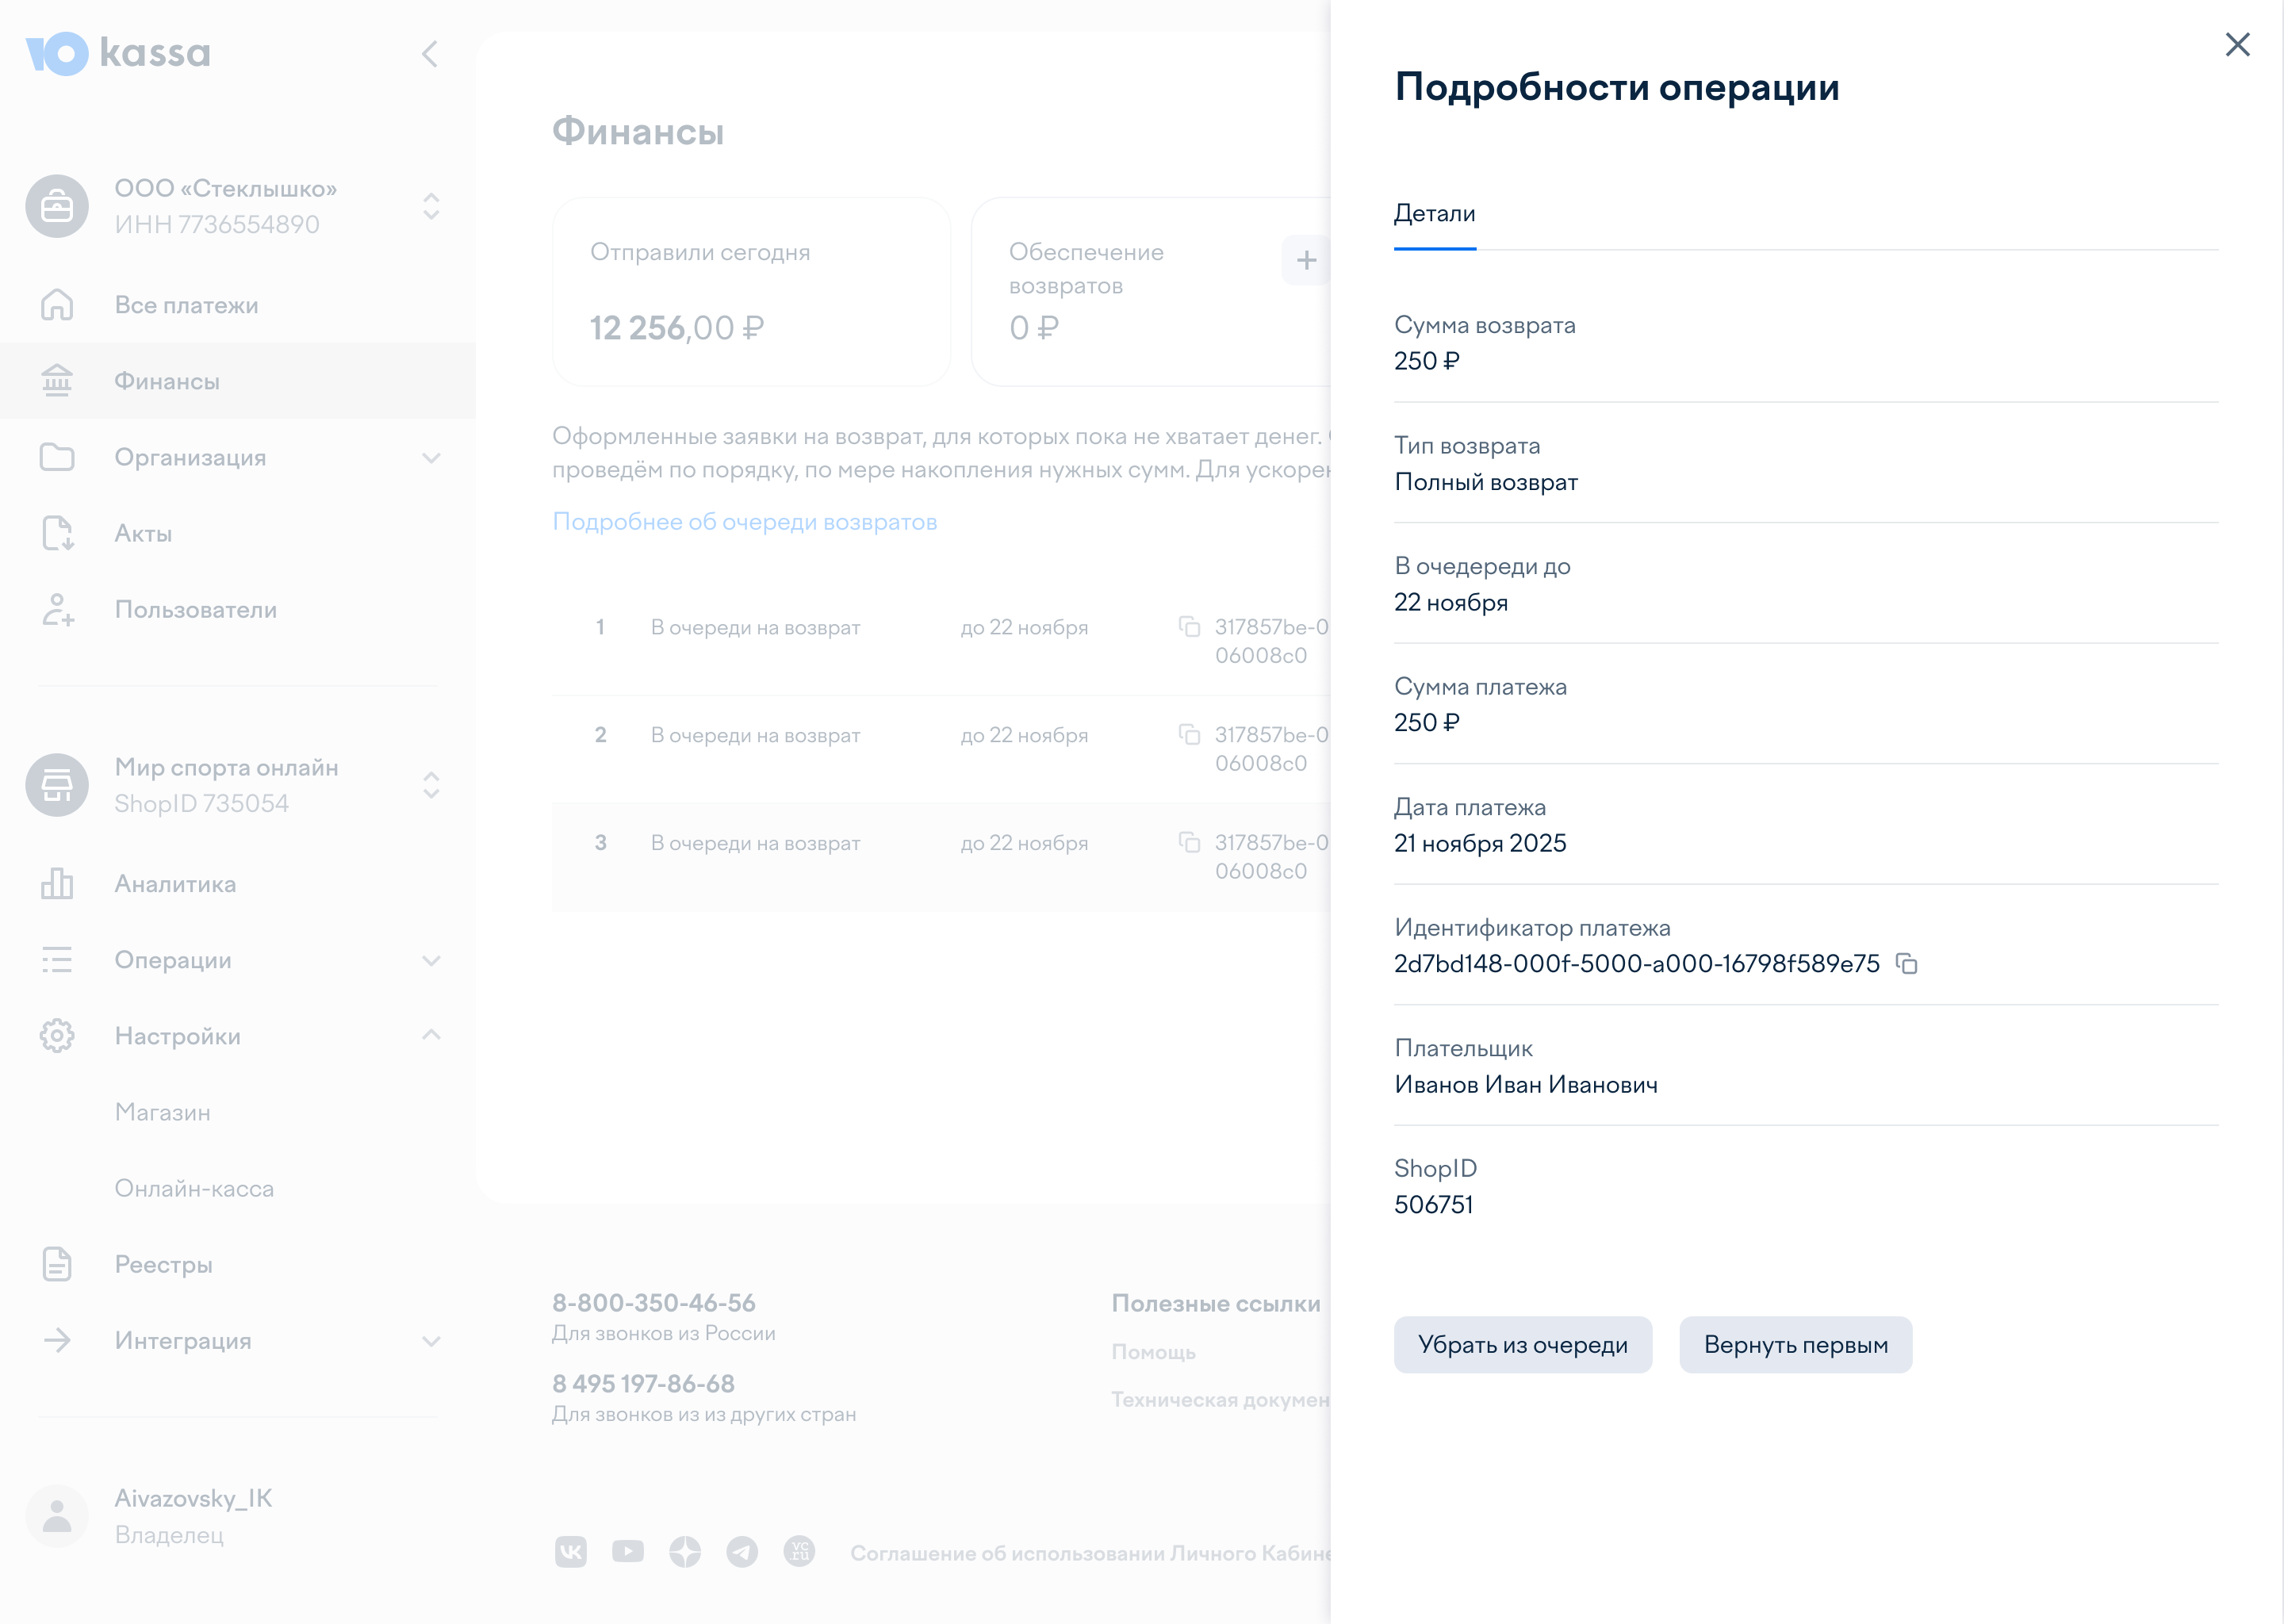Switch organization ООО «Стеклышко» selector arrows

tap(431, 206)
